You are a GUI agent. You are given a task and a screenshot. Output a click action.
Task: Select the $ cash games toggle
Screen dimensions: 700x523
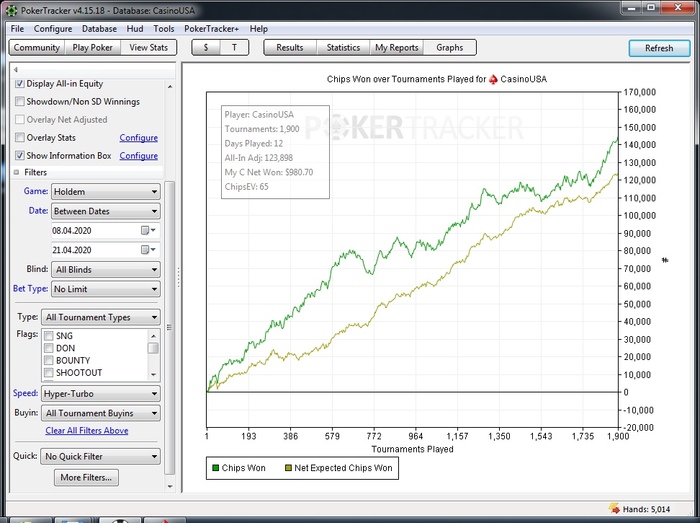(206, 47)
